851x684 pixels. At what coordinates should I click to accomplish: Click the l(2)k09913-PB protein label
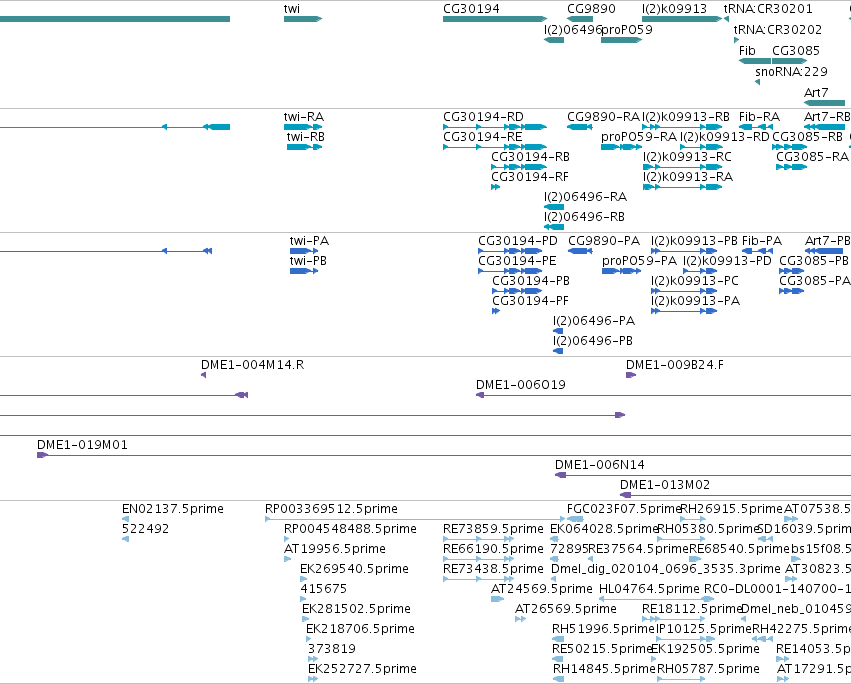[694, 241]
